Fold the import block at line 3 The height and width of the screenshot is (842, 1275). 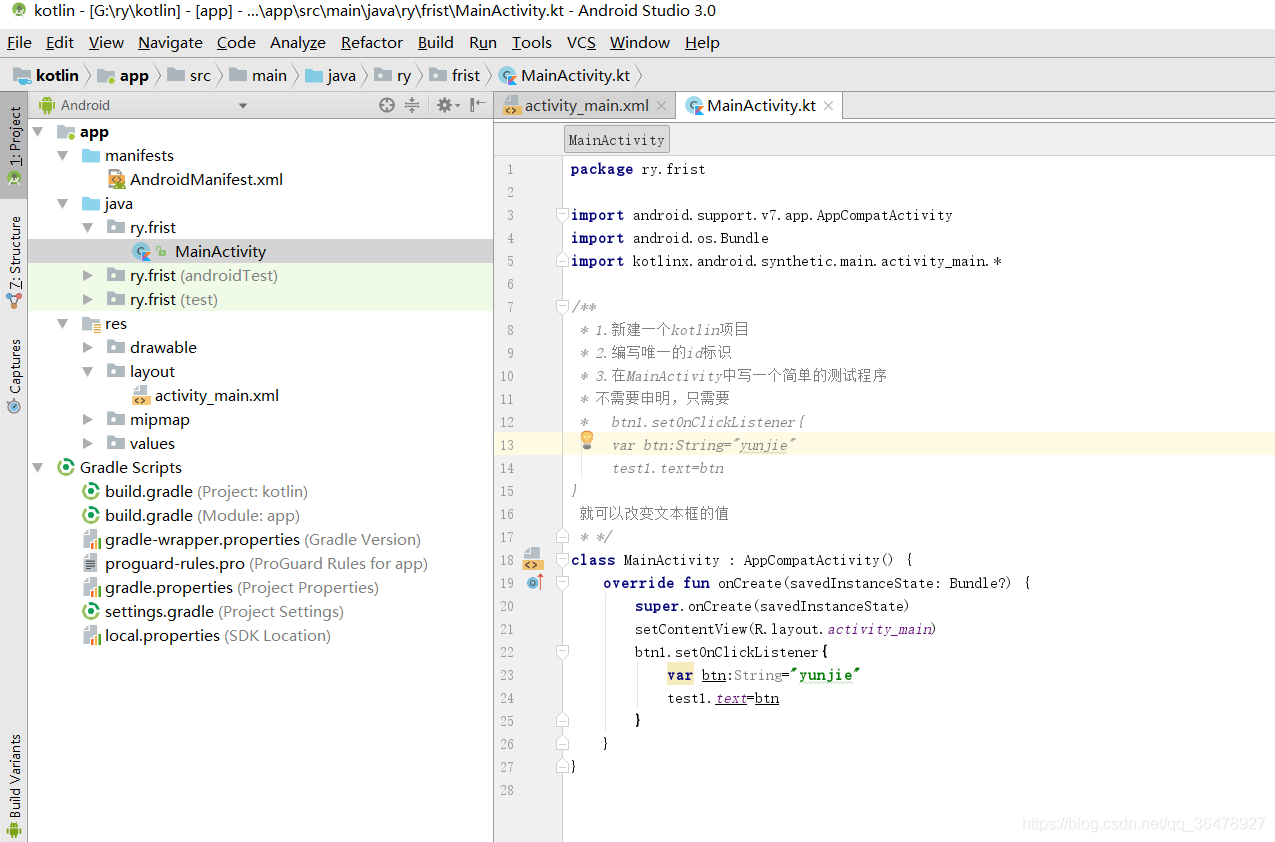pyautogui.click(x=562, y=214)
